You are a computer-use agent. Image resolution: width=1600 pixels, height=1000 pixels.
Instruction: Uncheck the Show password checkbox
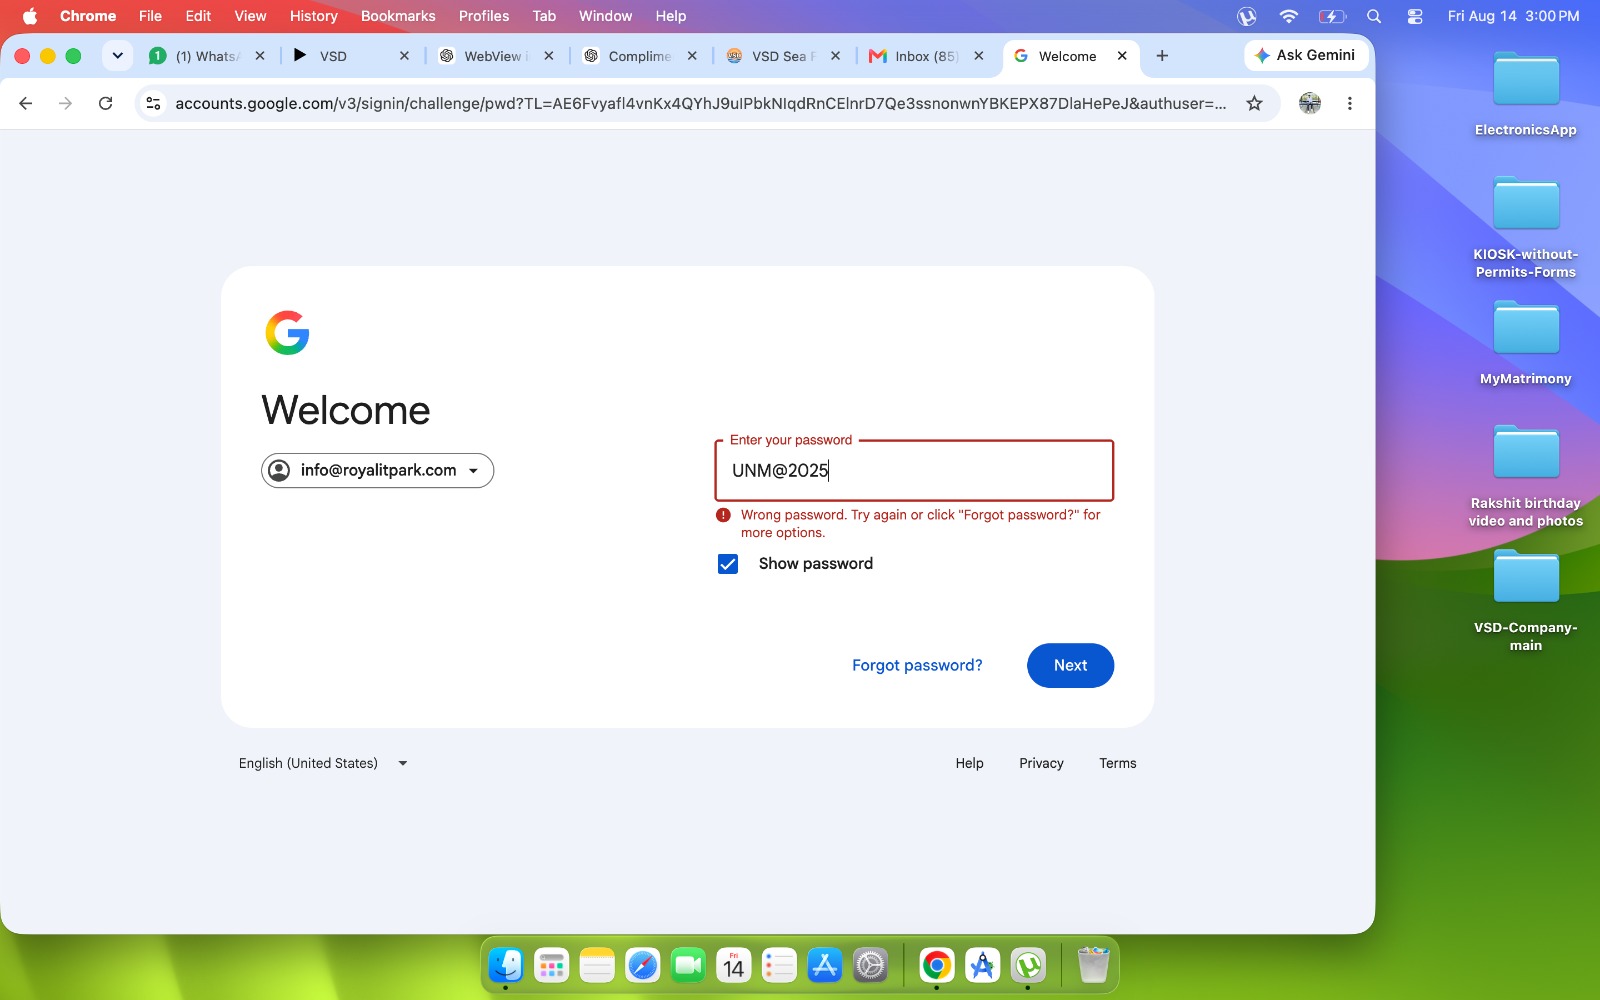pos(728,564)
